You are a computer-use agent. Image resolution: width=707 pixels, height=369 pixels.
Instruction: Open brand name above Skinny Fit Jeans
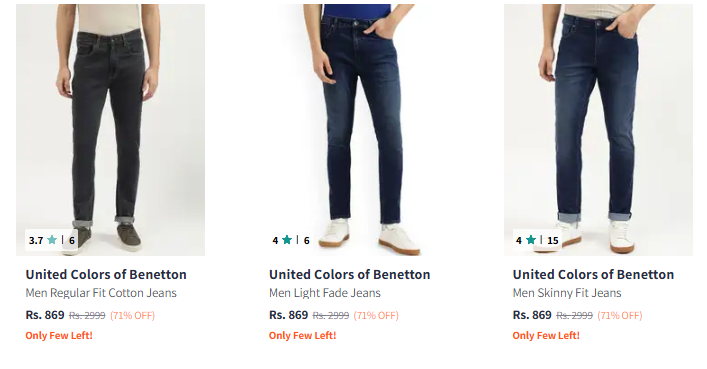(x=593, y=274)
